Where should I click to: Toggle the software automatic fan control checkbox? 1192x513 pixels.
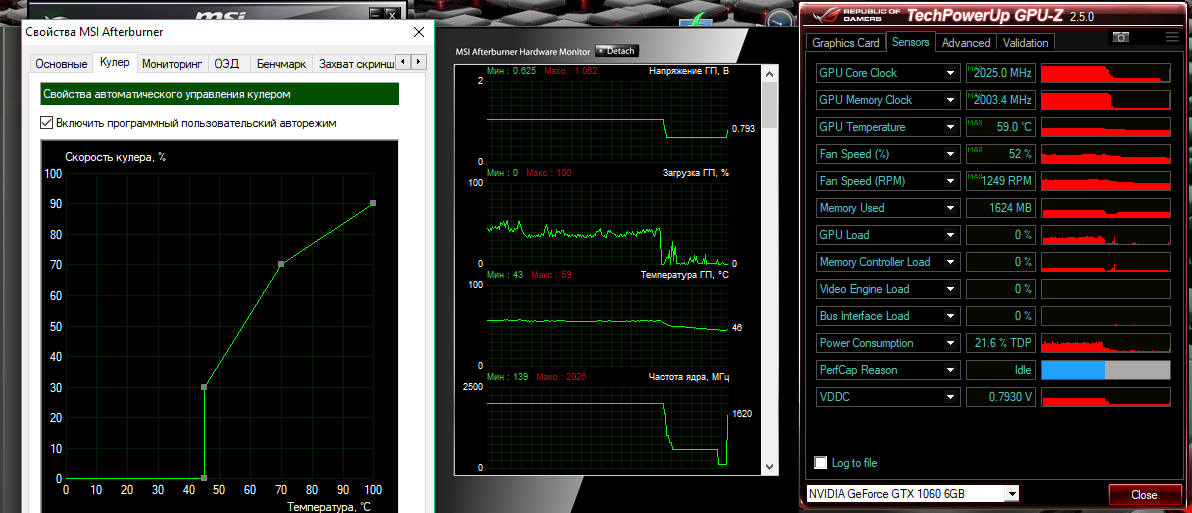[46, 122]
